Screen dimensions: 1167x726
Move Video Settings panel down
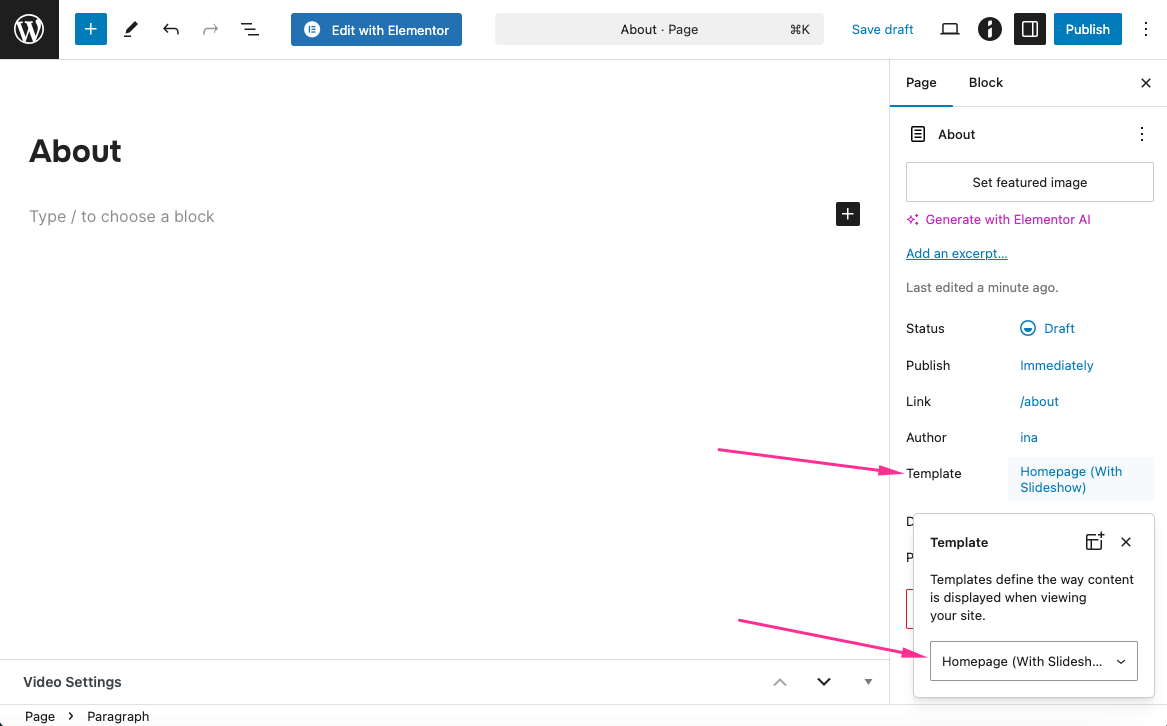pos(824,682)
